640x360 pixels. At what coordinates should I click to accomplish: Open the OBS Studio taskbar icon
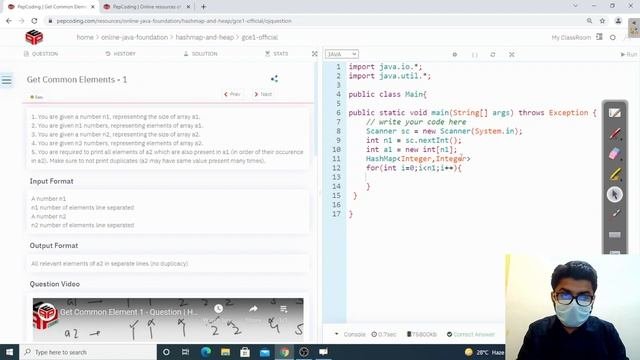pyautogui.click(x=304, y=352)
